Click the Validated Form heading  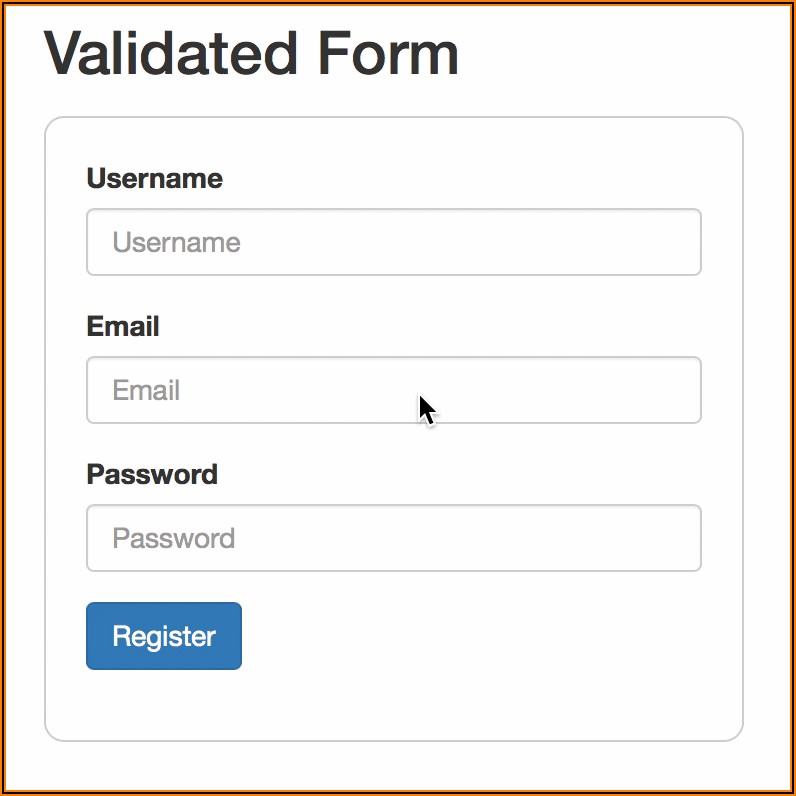[x=251, y=53]
